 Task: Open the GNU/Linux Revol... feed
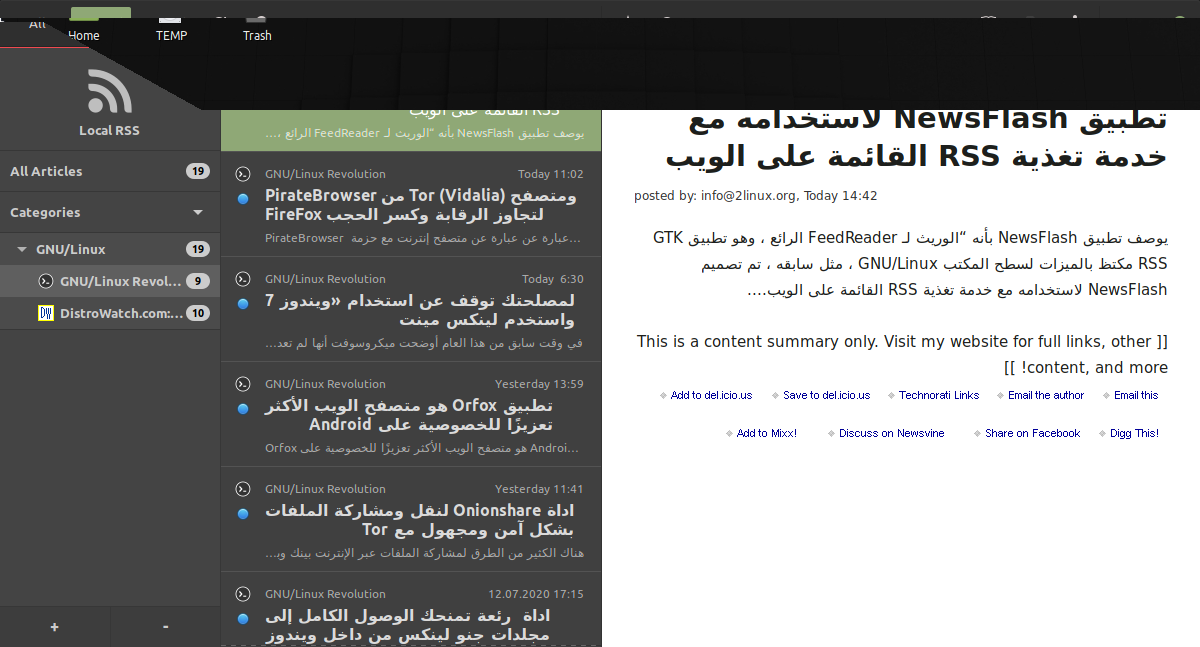click(x=110, y=281)
